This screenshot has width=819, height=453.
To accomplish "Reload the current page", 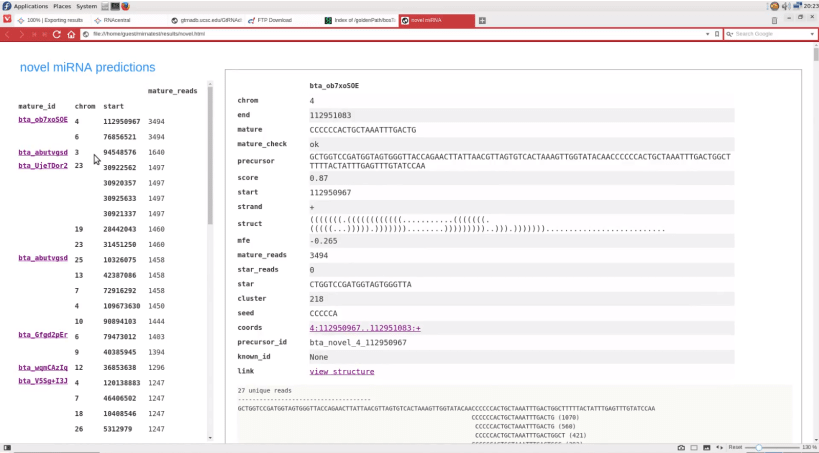I will (x=57, y=34).
